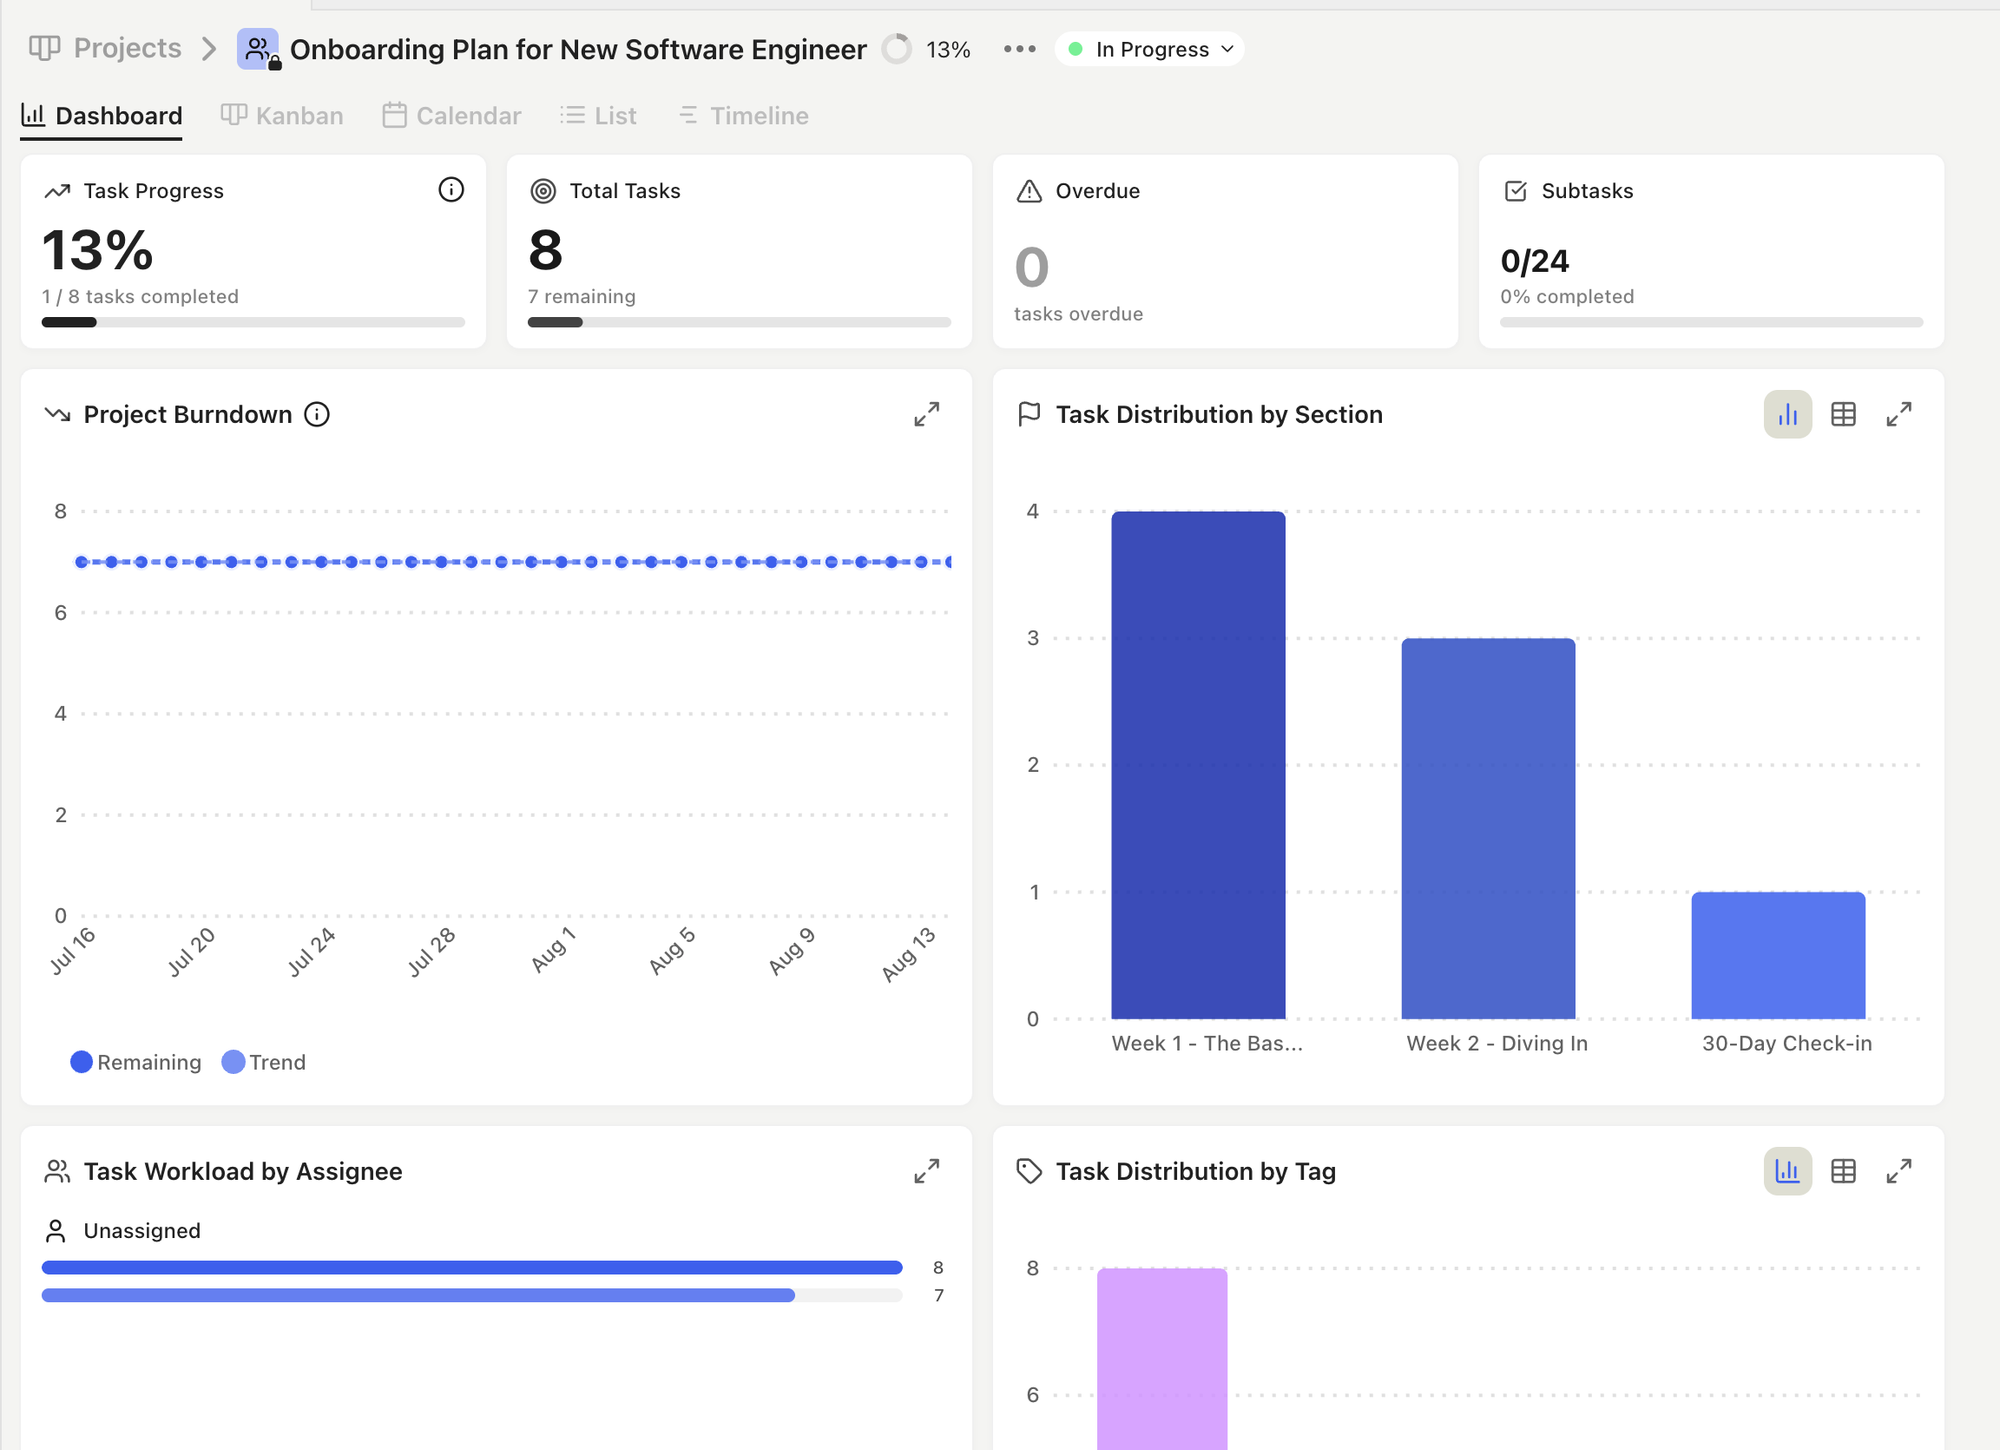Switch Section distribution to bar chart view
Image resolution: width=2000 pixels, height=1450 pixels.
point(1787,414)
